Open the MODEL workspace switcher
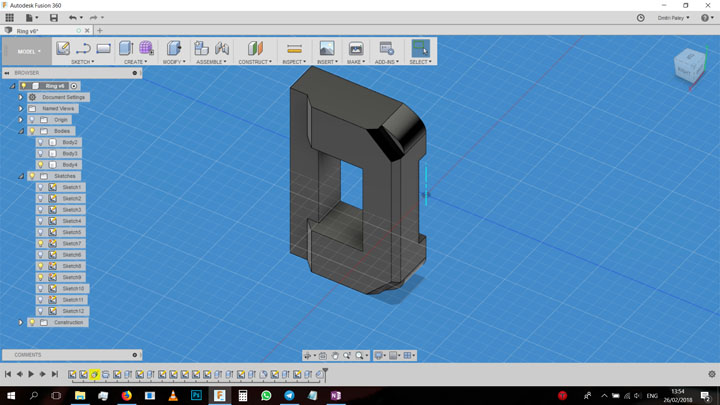This screenshot has width=720, height=405. 28,51
